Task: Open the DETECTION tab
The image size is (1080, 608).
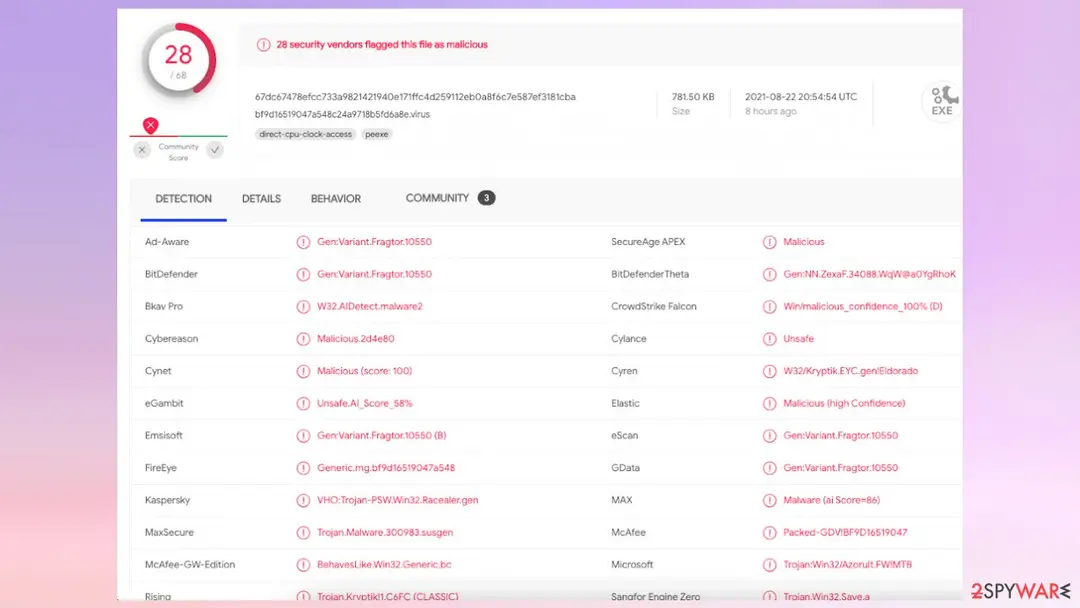Action: tap(183, 199)
